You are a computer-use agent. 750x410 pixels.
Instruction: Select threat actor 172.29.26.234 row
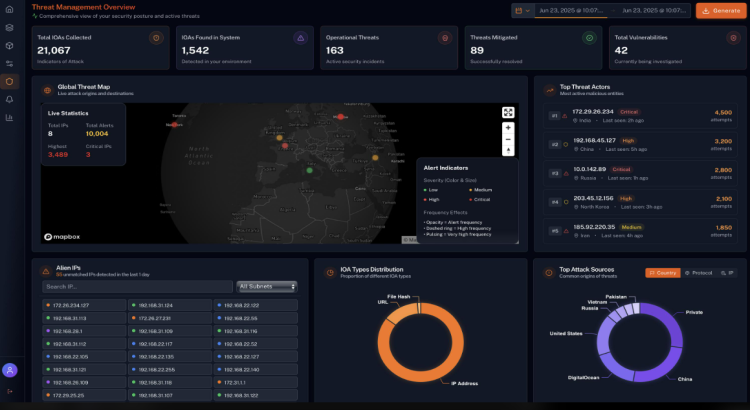point(640,116)
